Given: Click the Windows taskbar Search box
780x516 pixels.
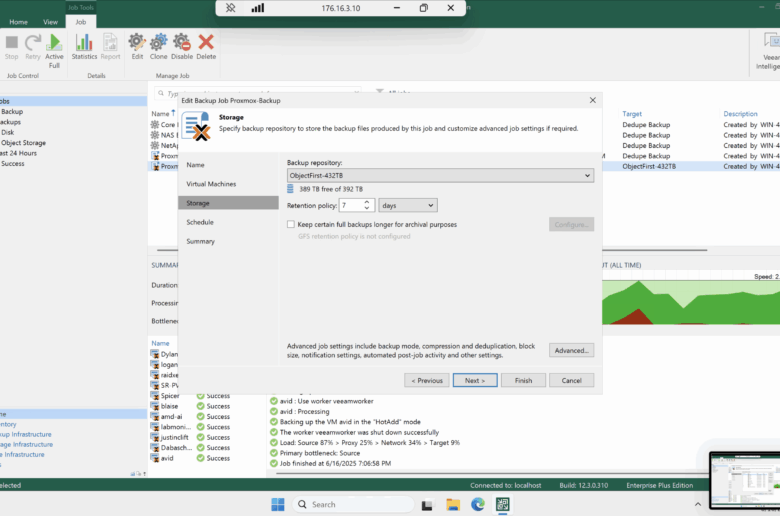Looking at the screenshot, I should coord(353,505).
